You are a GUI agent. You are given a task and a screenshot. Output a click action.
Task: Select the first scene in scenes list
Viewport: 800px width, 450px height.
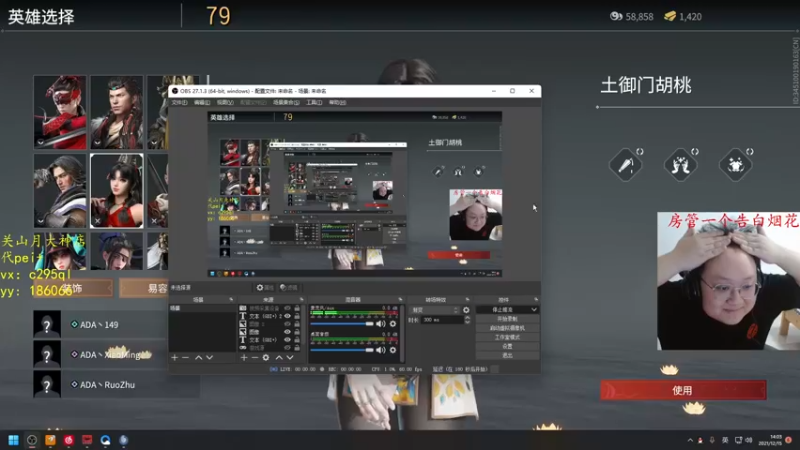coord(202,308)
